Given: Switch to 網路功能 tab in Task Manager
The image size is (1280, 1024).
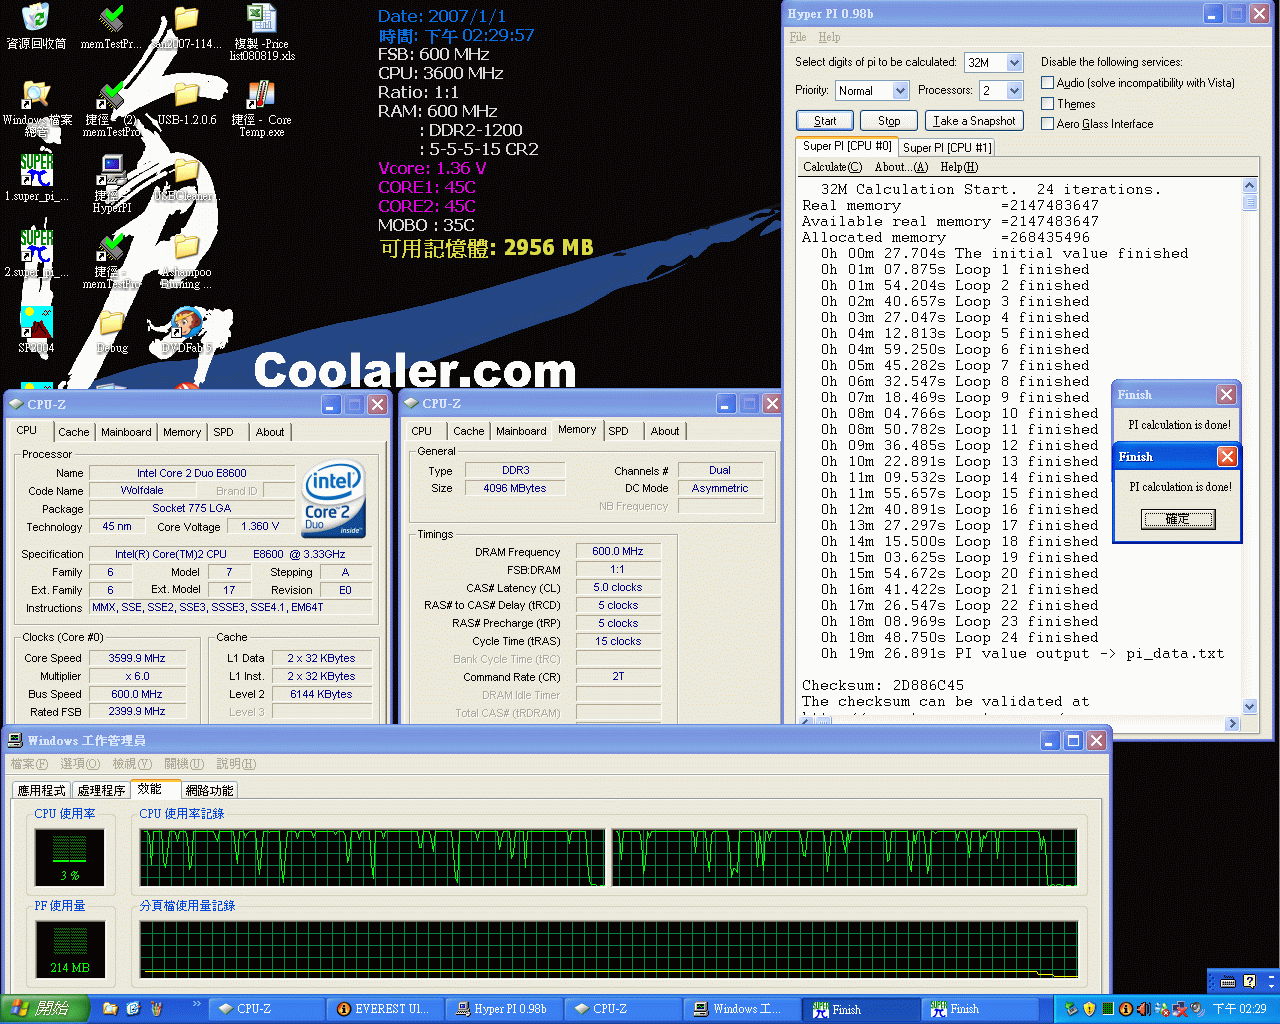Looking at the screenshot, I should [x=209, y=791].
